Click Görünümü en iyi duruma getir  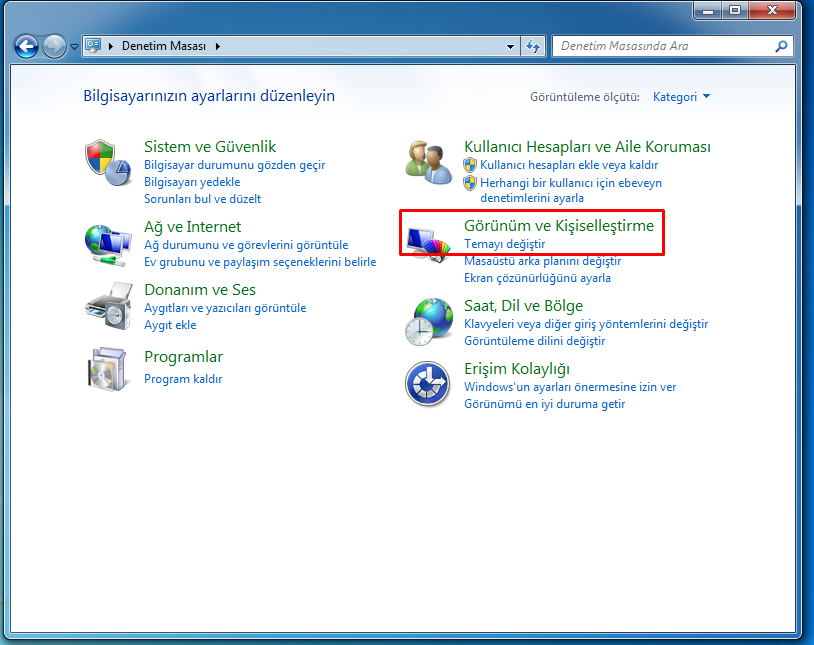point(545,404)
